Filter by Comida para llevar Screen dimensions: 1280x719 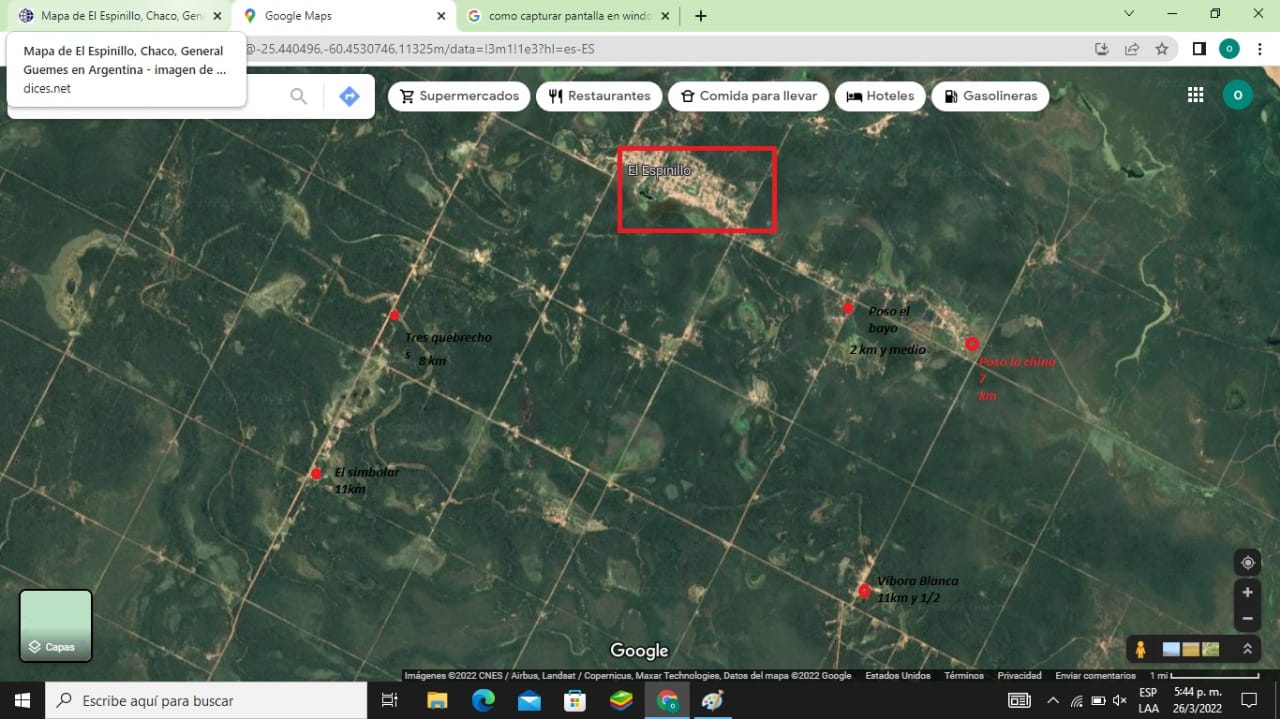coord(748,96)
